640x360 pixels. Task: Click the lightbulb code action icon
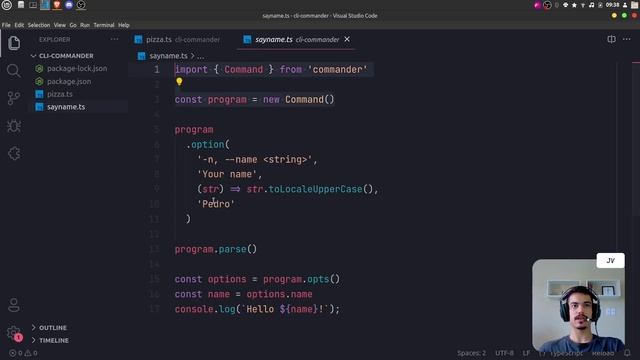(179, 82)
